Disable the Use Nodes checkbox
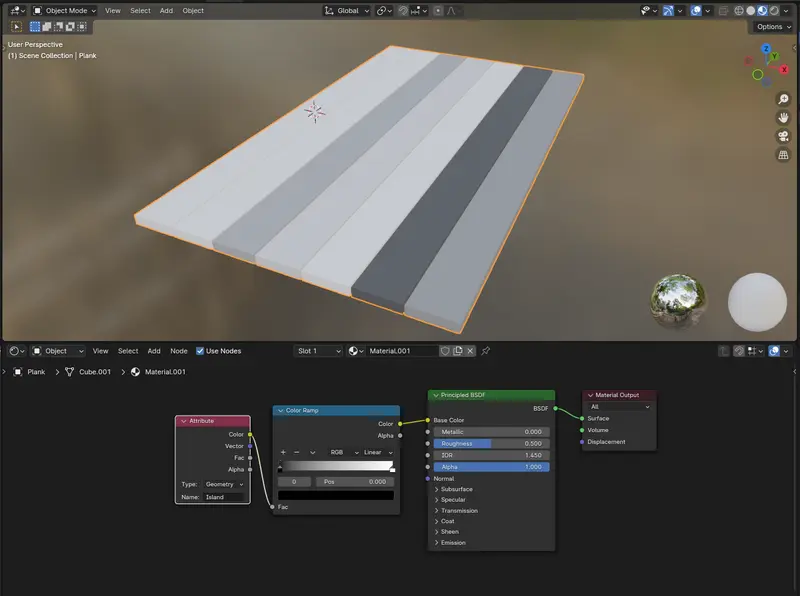The width and height of the screenshot is (800, 596). point(200,351)
